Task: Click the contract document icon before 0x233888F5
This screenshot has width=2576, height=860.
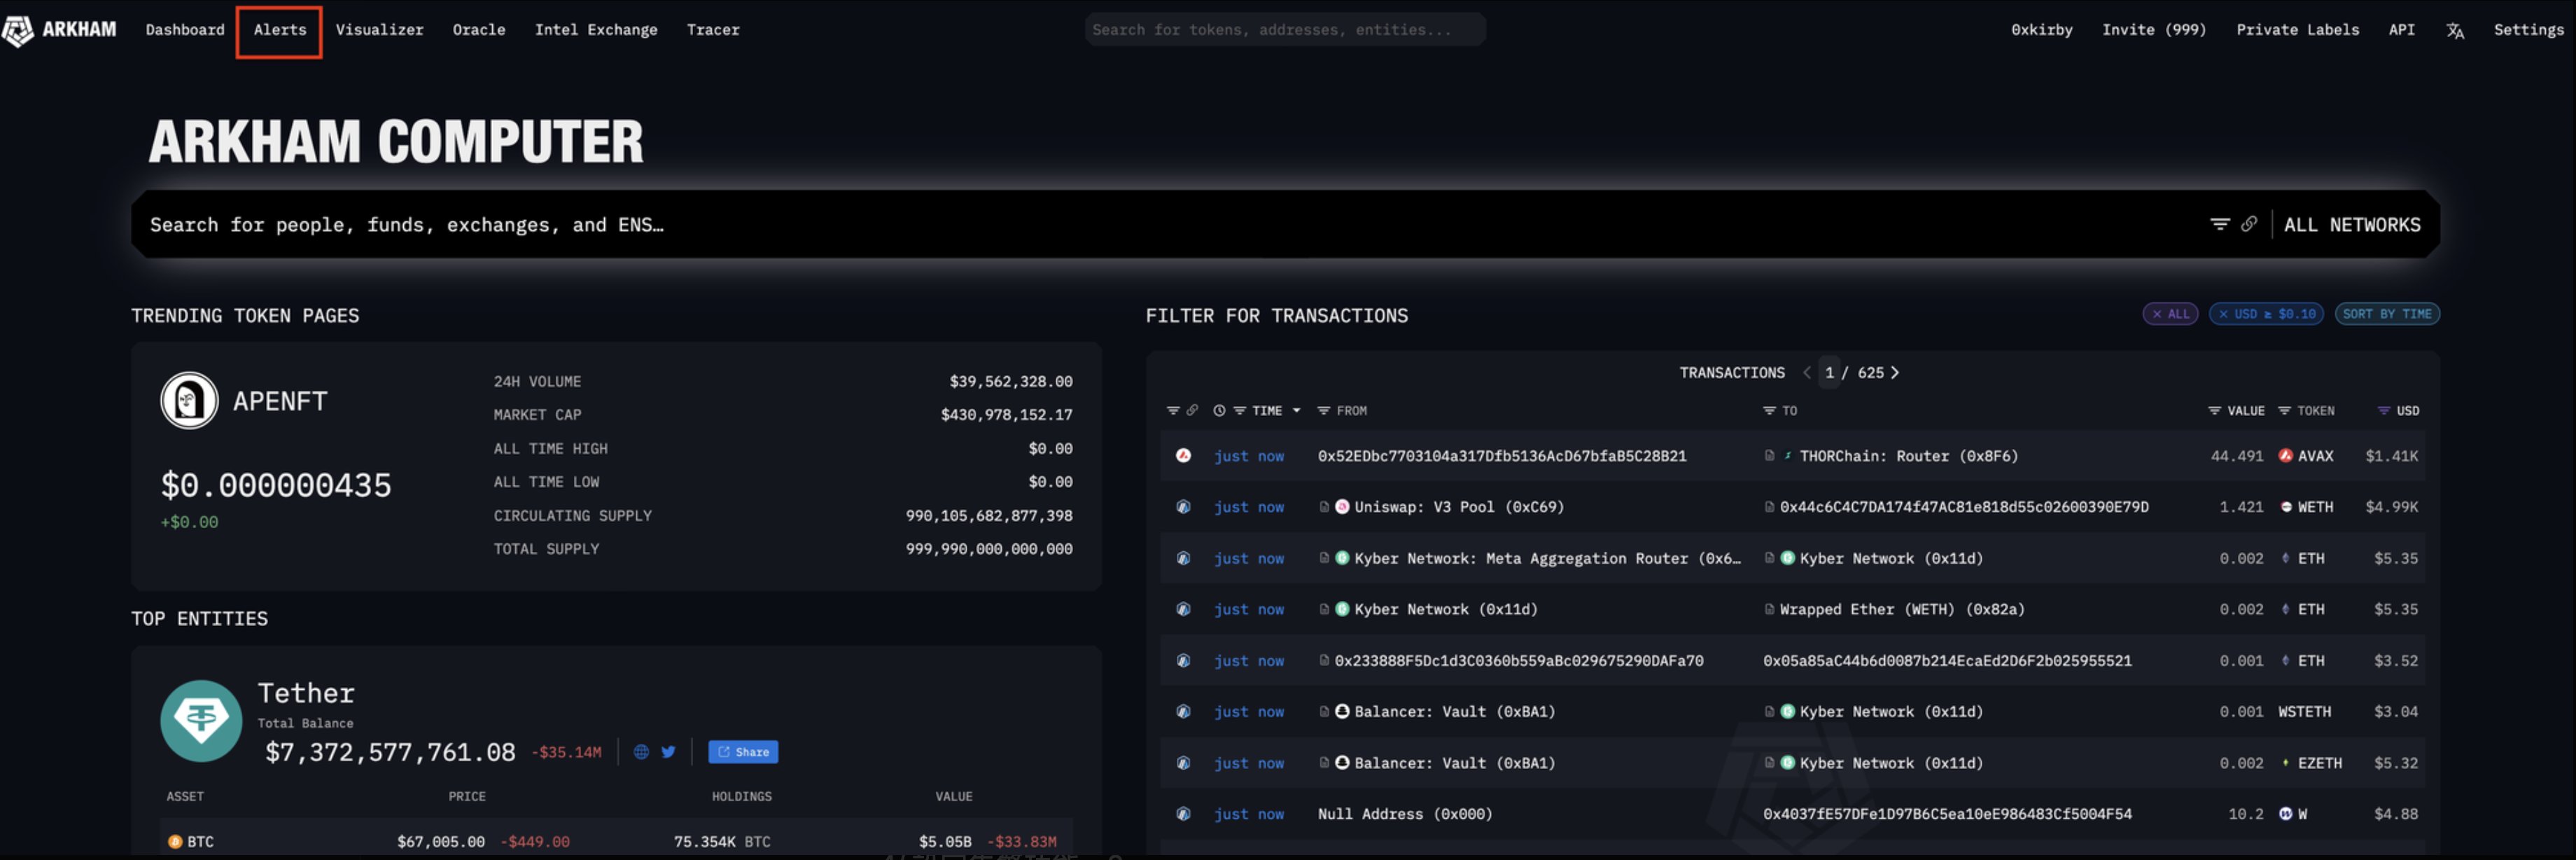Action: 1323,661
